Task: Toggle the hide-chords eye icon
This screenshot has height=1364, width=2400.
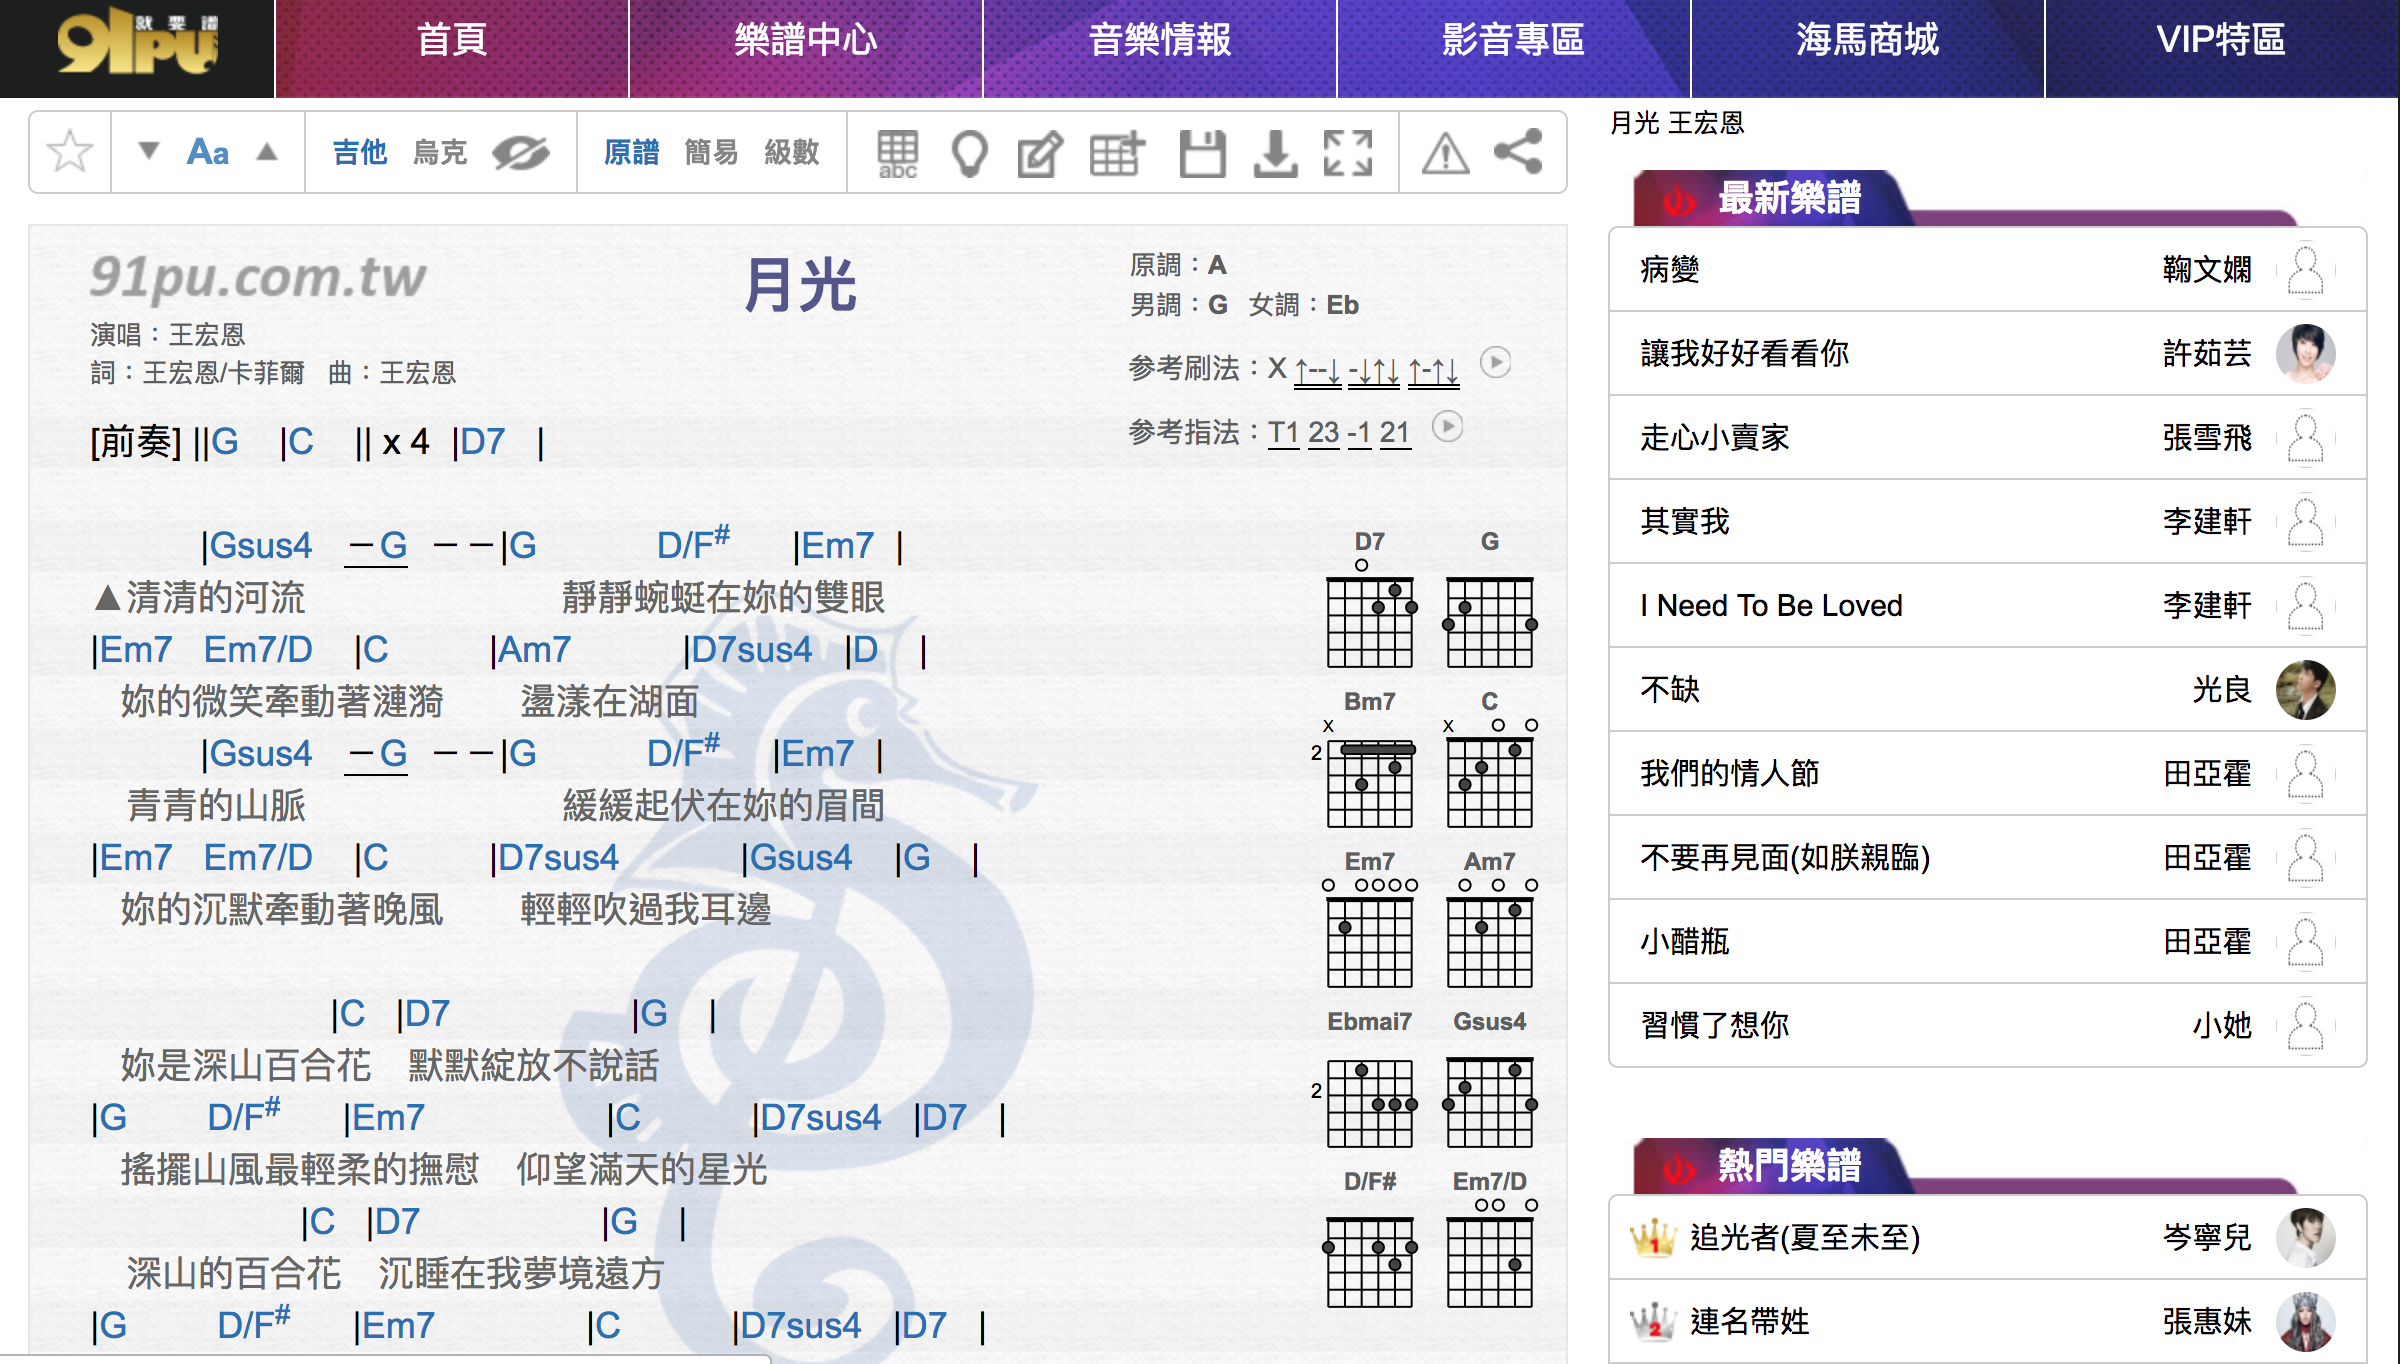Action: pos(520,152)
